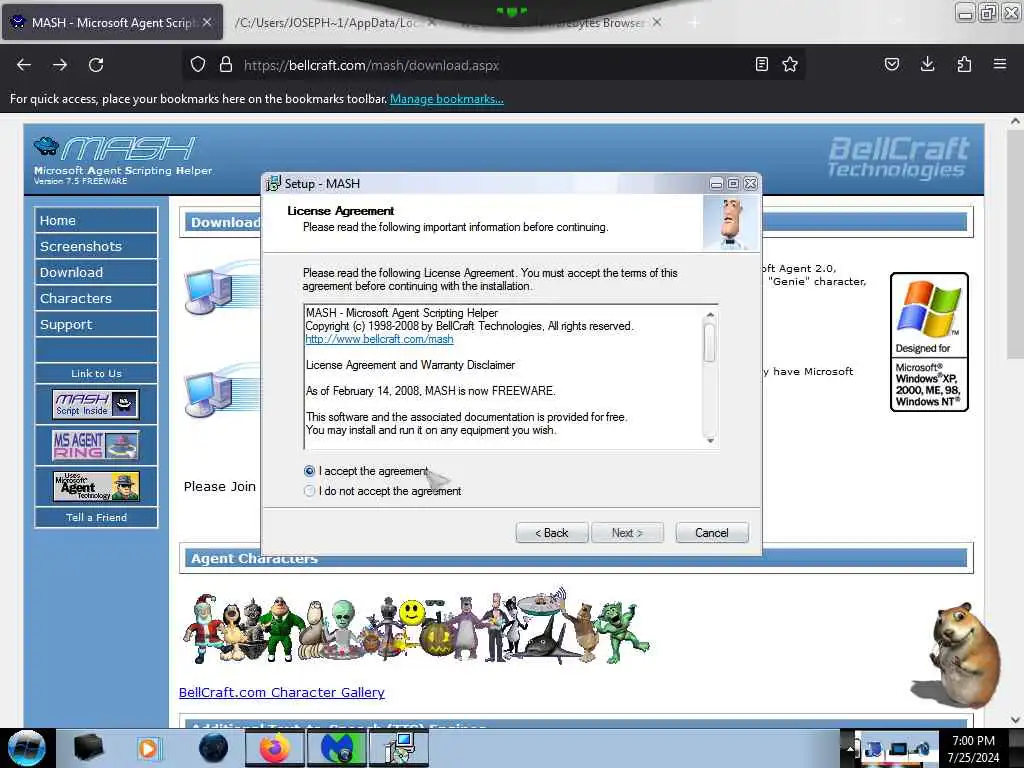
Task: Open the bellcraft.com/mash link in license
Action: [379, 339]
